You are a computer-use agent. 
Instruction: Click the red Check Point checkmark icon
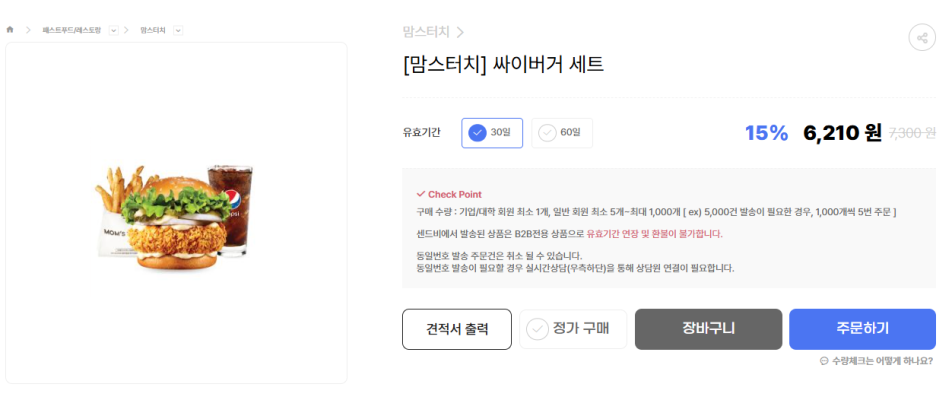click(x=421, y=194)
